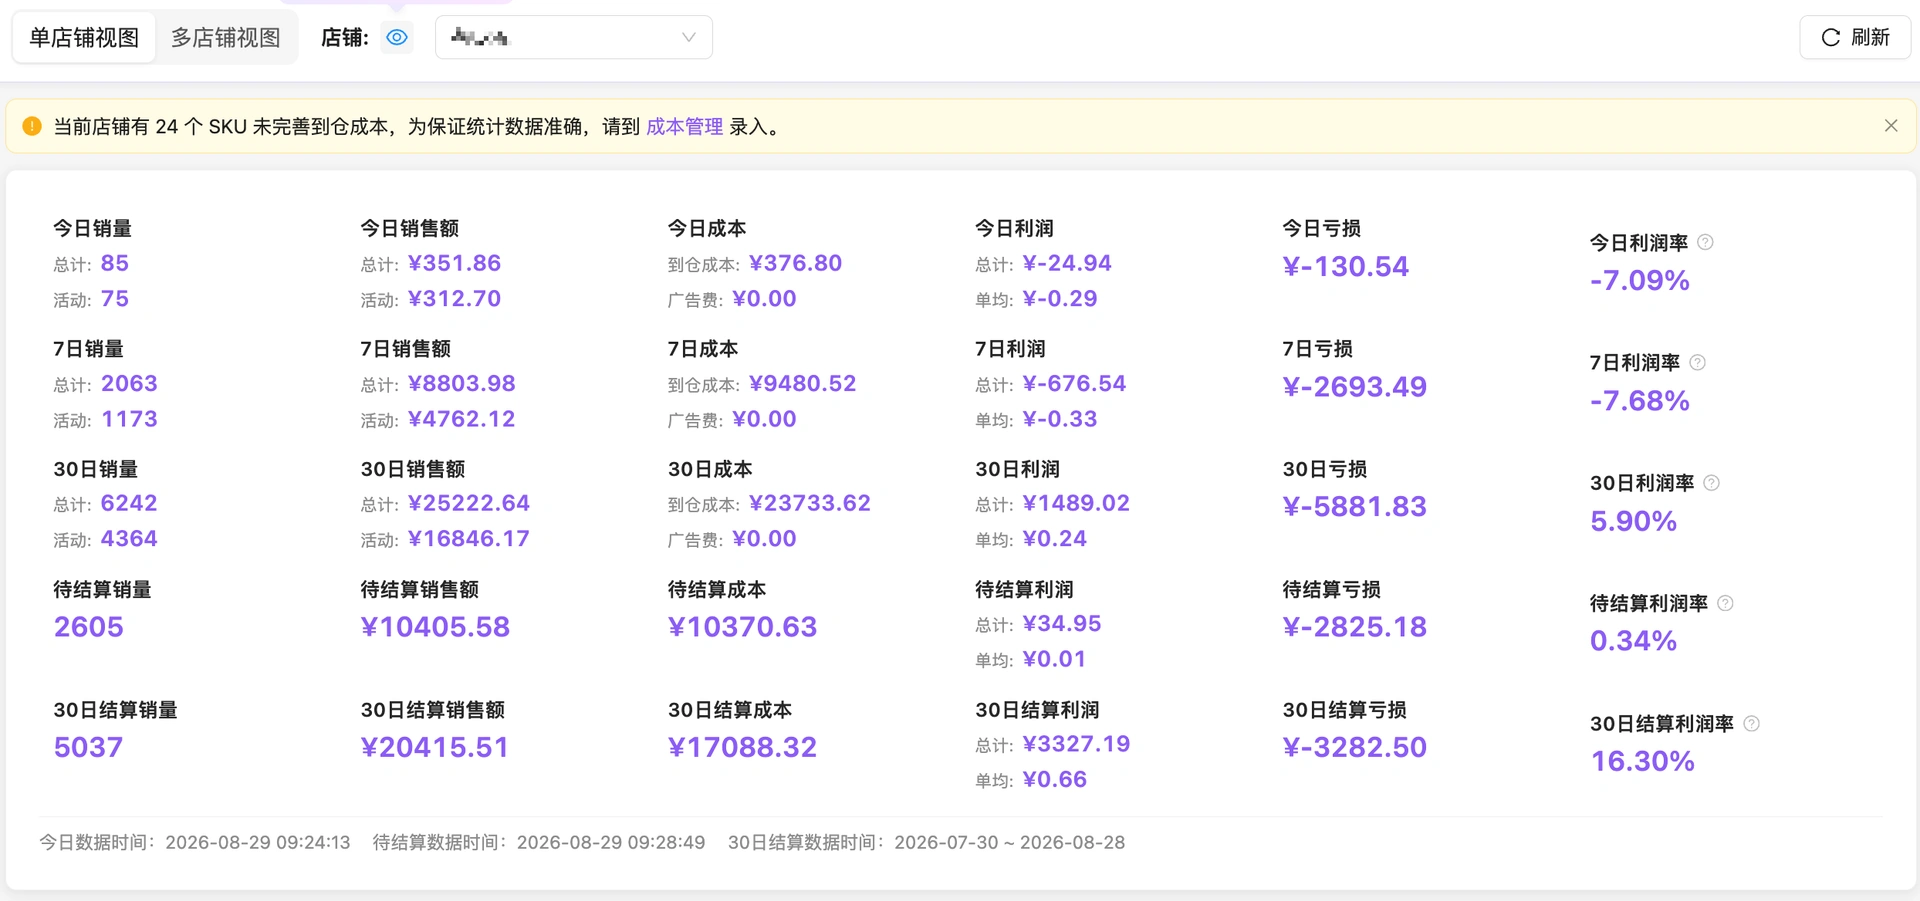Image resolution: width=1920 pixels, height=901 pixels.
Task: Click 30日结算成本 value ¥17088.32
Action: coord(743,748)
